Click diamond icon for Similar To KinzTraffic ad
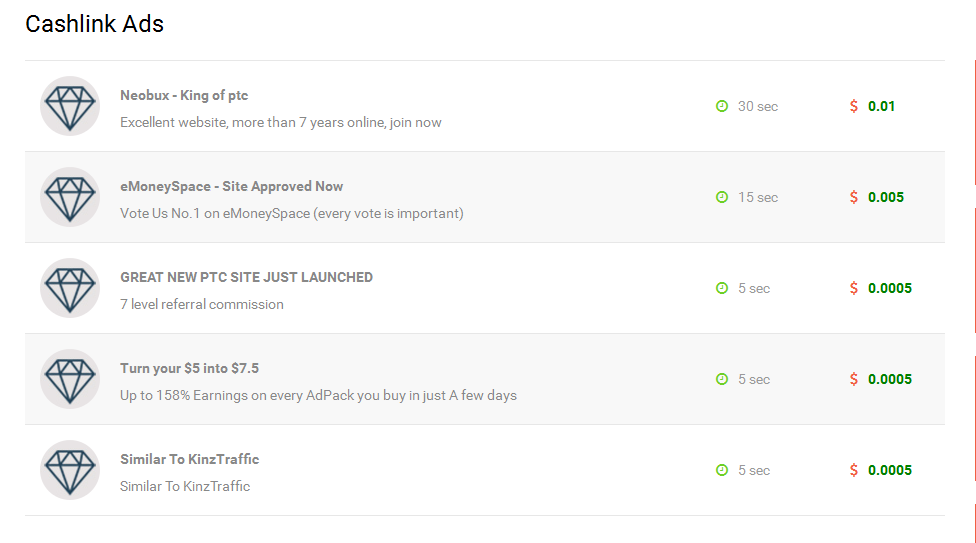 (x=70, y=470)
